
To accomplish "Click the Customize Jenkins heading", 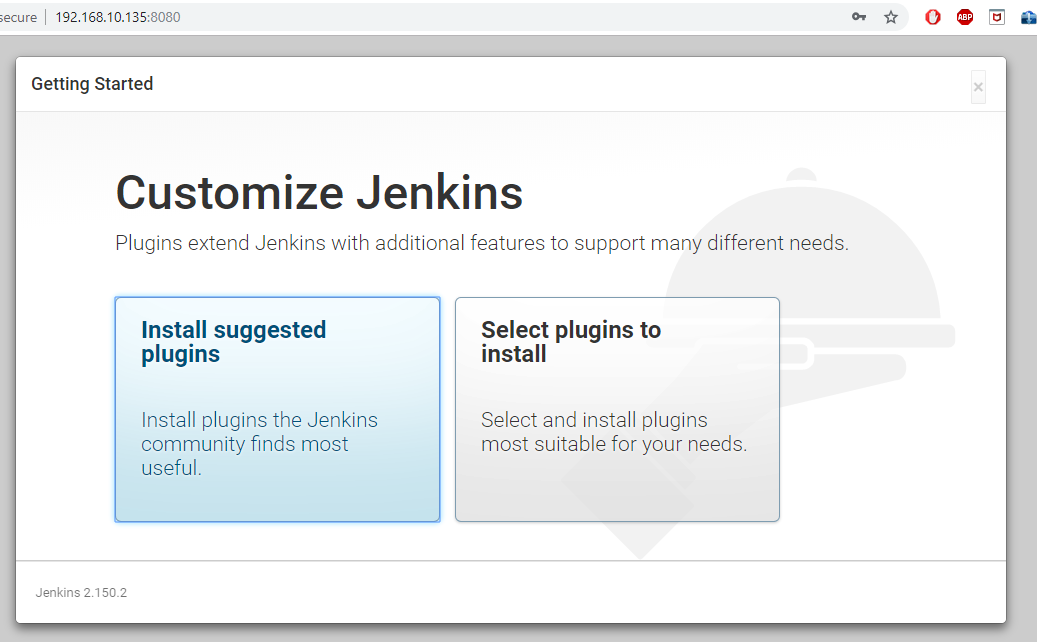I will [x=319, y=193].
